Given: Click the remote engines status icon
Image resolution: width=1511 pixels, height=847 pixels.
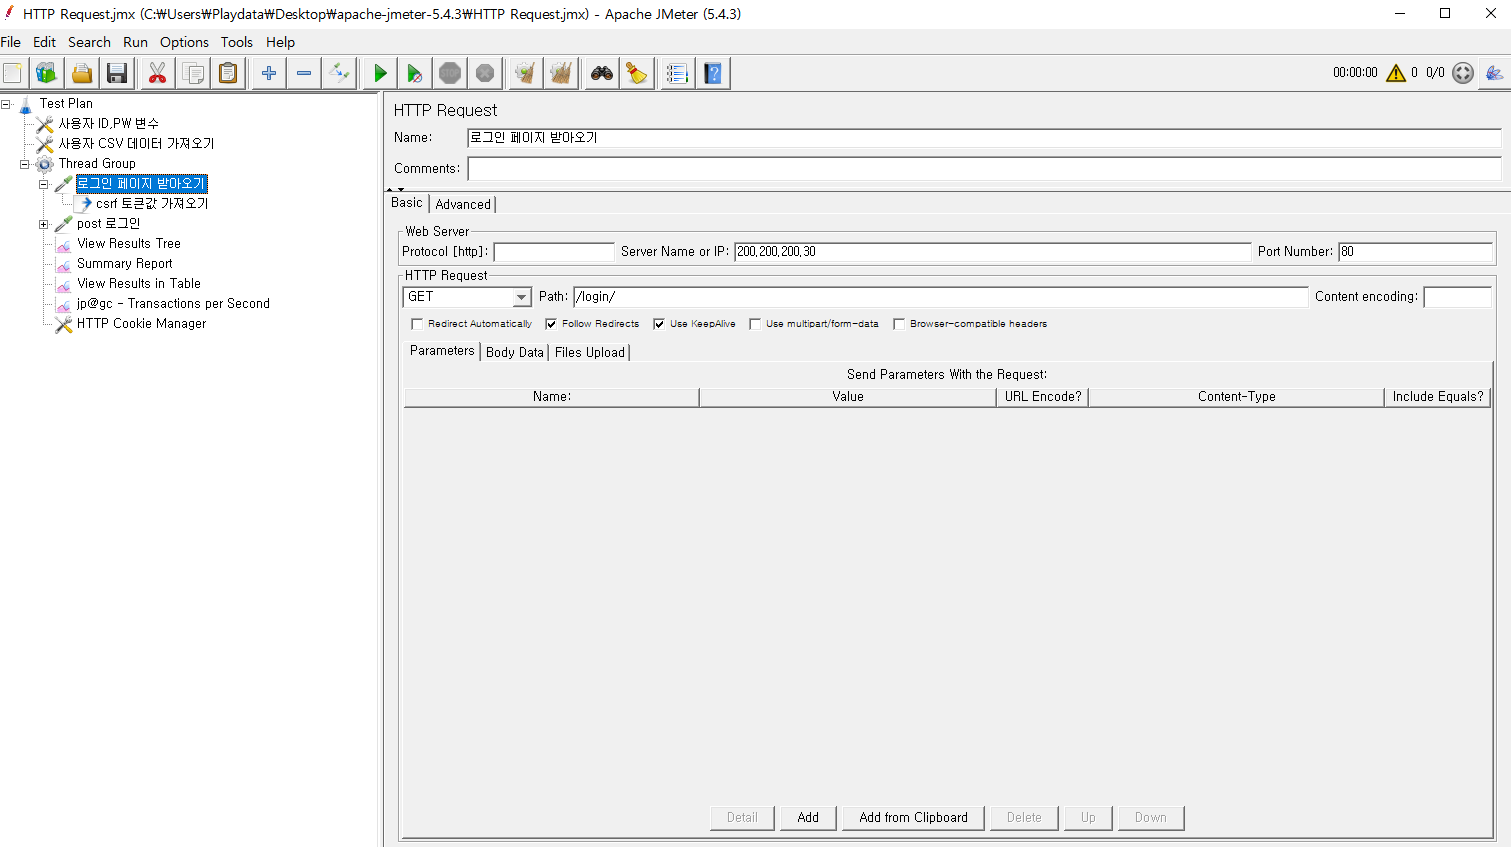Looking at the screenshot, I should click(x=1463, y=73).
